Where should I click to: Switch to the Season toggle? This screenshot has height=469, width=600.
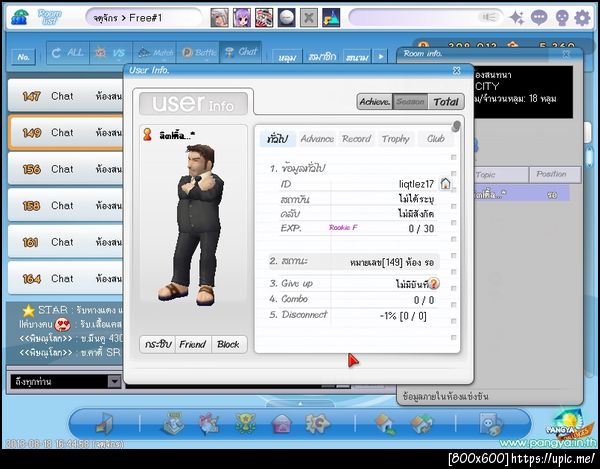point(410,102)
